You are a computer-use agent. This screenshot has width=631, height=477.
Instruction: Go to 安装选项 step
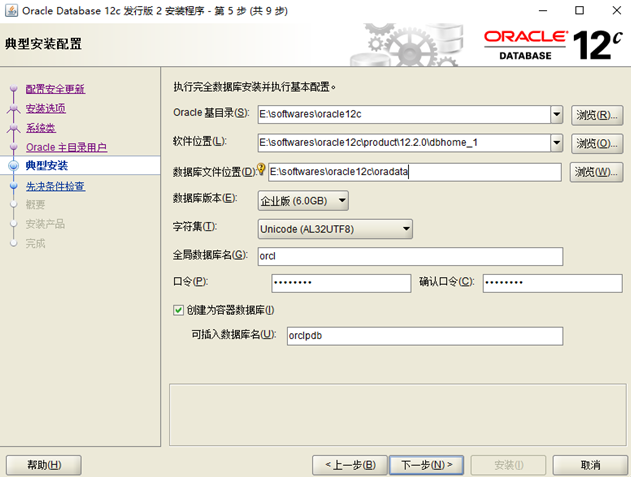pos(46,108)
